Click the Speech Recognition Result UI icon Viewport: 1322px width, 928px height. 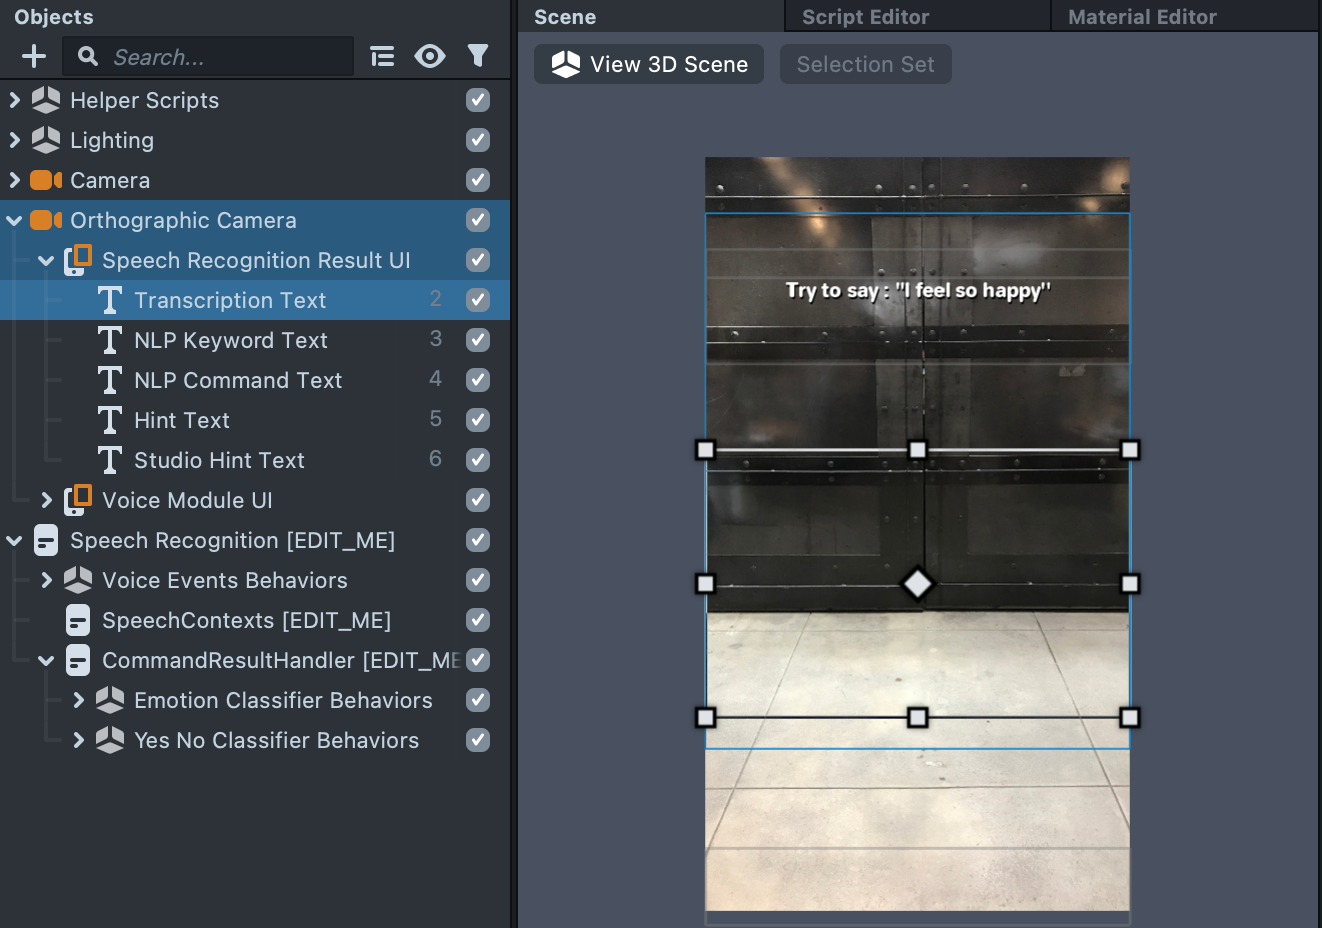point(78,260)
